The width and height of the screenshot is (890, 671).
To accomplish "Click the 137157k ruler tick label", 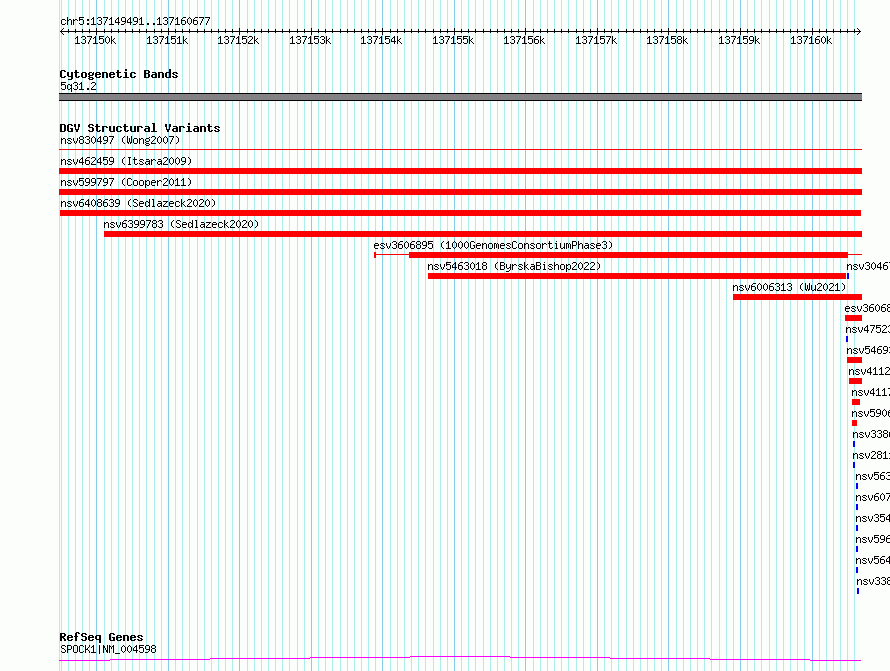I will click(x=596, y=40).
